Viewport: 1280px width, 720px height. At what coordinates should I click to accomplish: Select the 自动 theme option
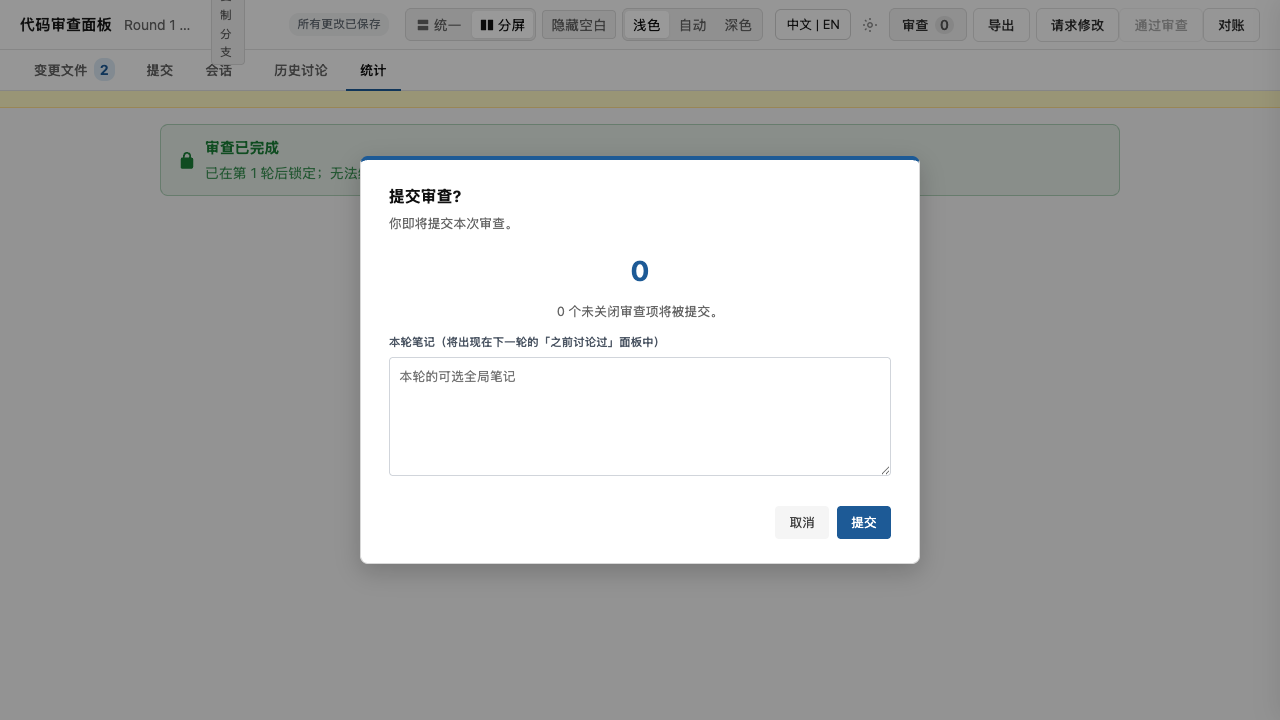click(692, 25)
